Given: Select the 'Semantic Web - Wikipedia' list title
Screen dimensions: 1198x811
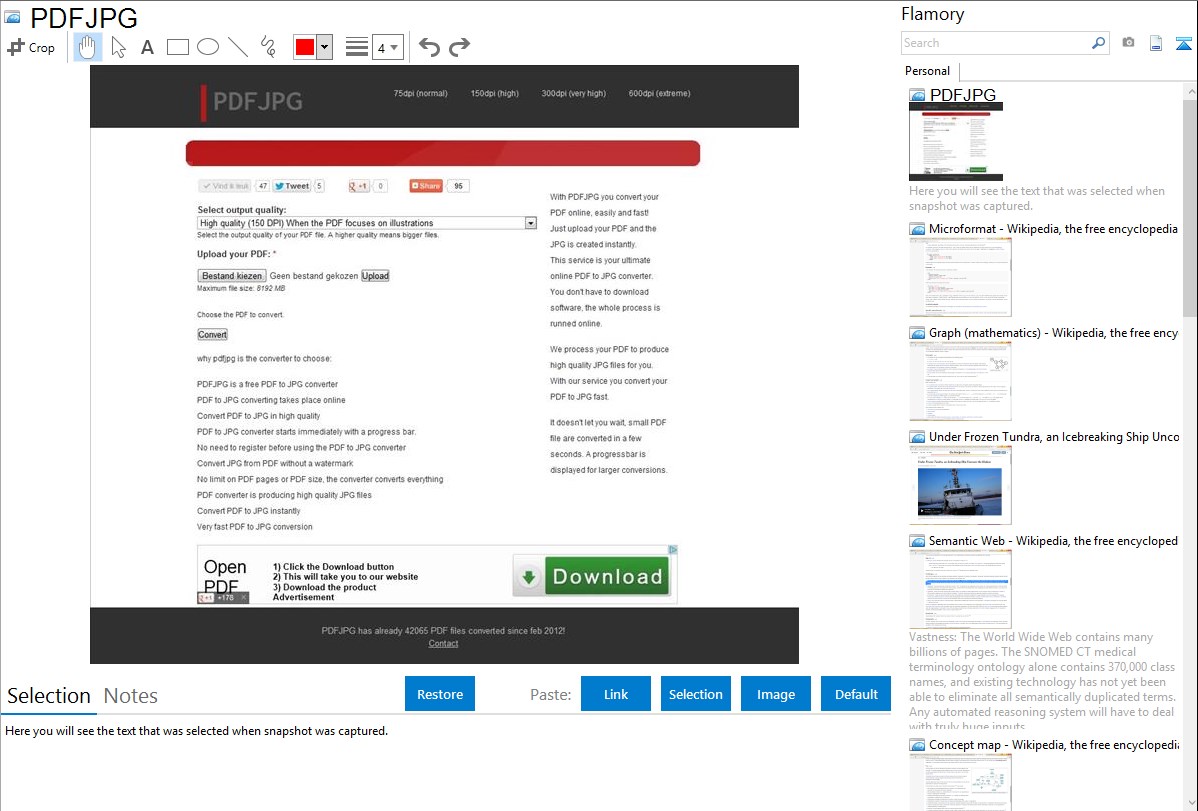Looking at the screenshot, I should (1053, 541).
